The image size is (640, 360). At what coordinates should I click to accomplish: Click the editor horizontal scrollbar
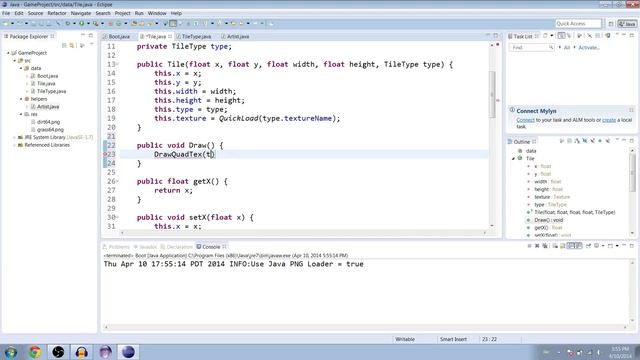click(302, 233)
